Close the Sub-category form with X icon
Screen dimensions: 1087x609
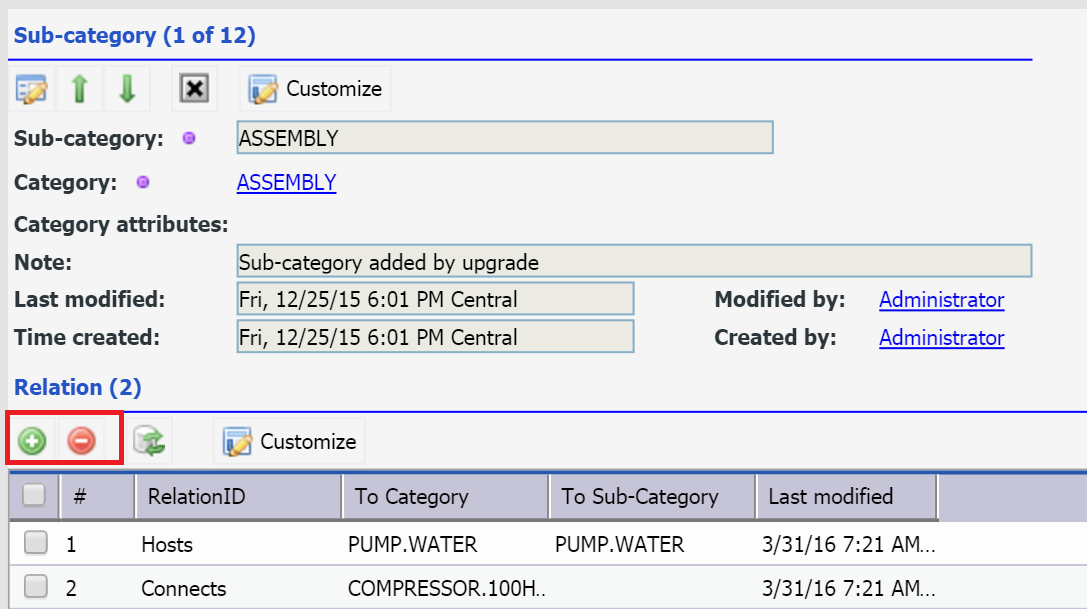pos(194,89)
